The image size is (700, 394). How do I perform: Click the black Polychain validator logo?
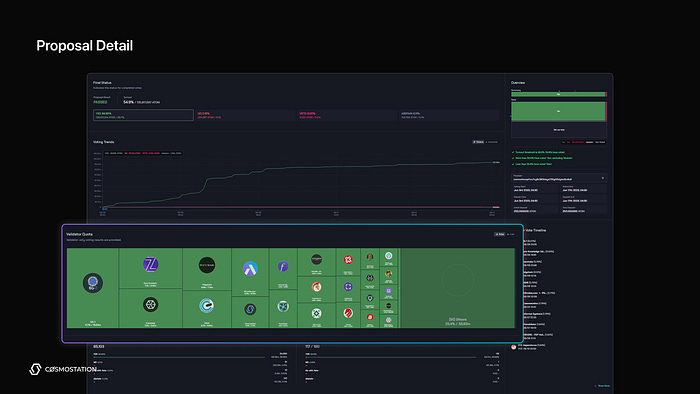tap(207, 265)
